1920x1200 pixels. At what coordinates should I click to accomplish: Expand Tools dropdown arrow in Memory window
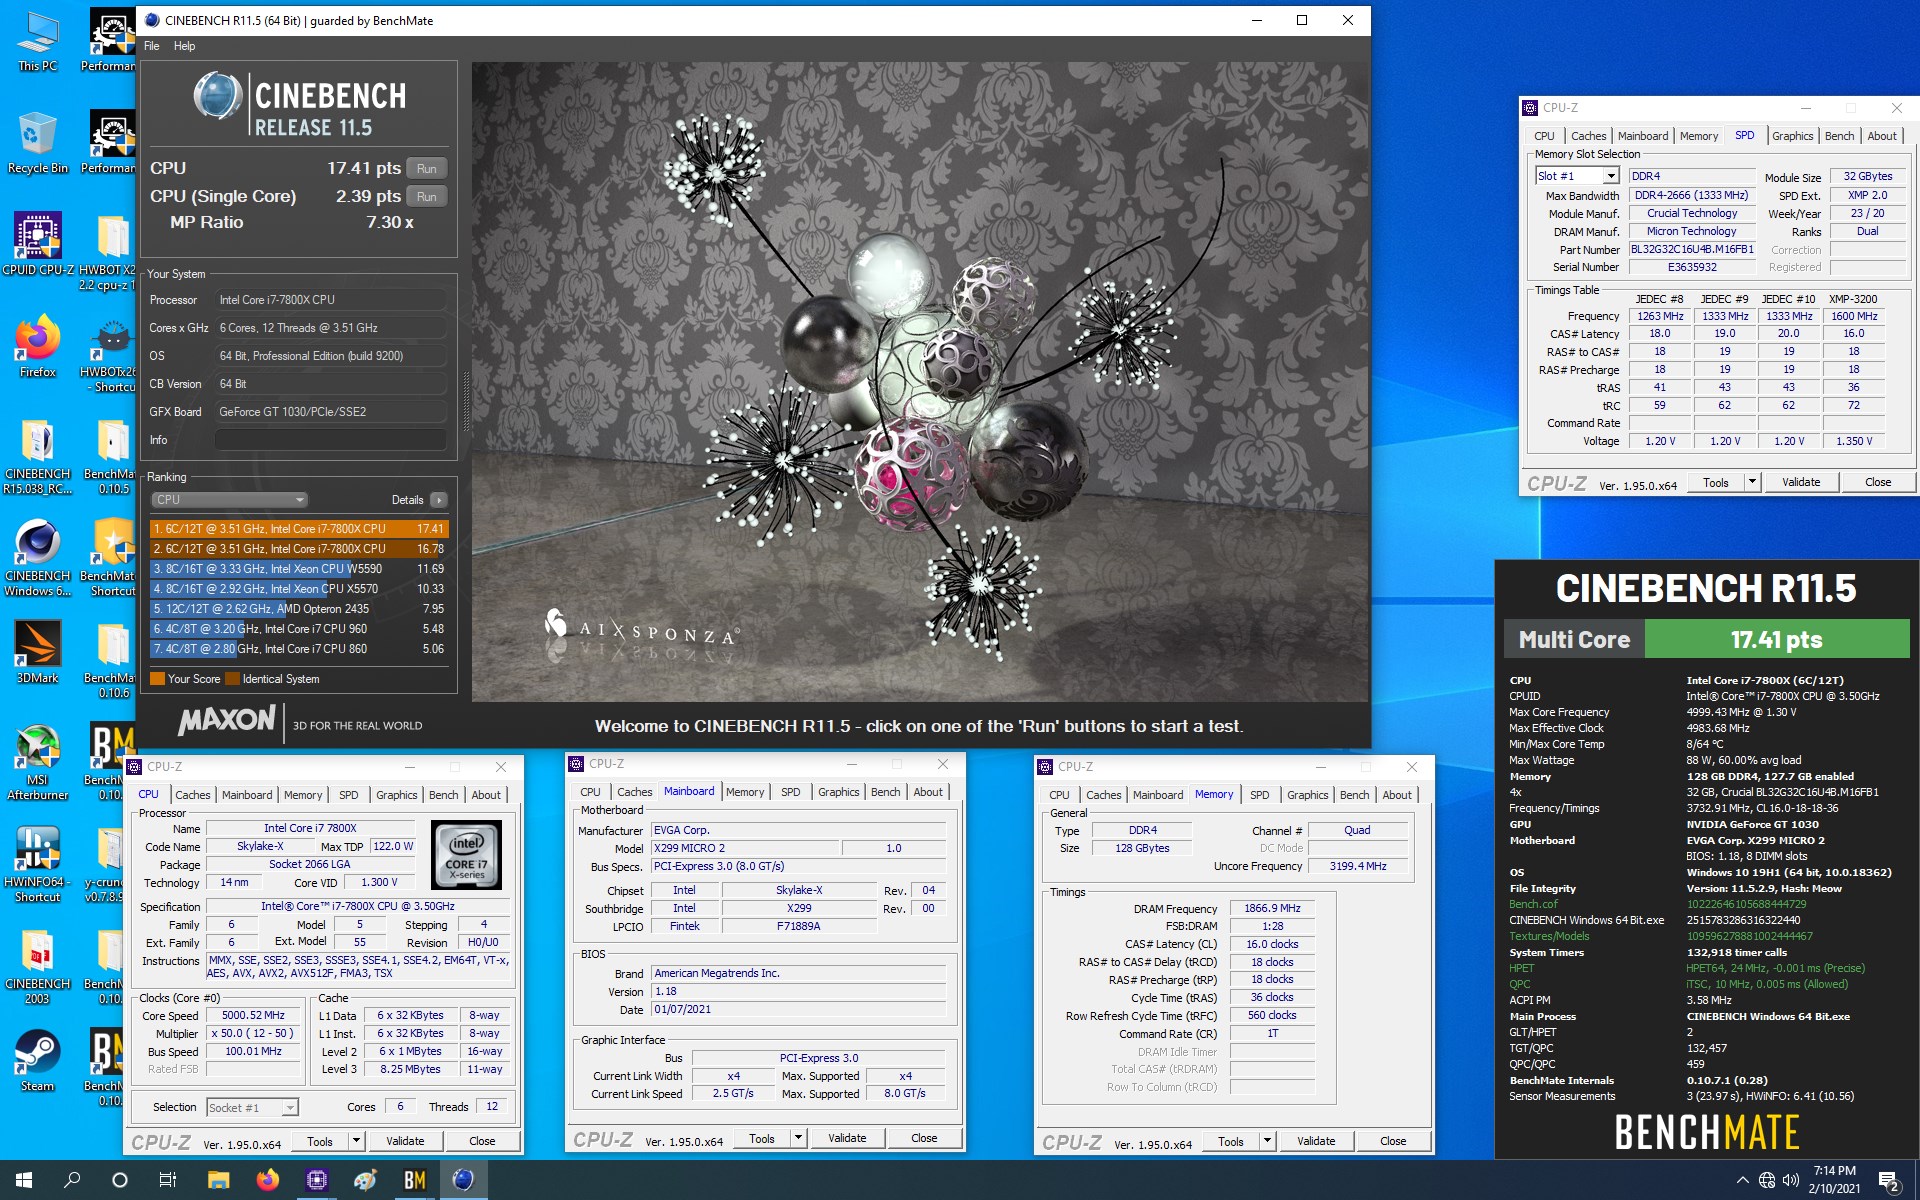pos(1267,1141)
